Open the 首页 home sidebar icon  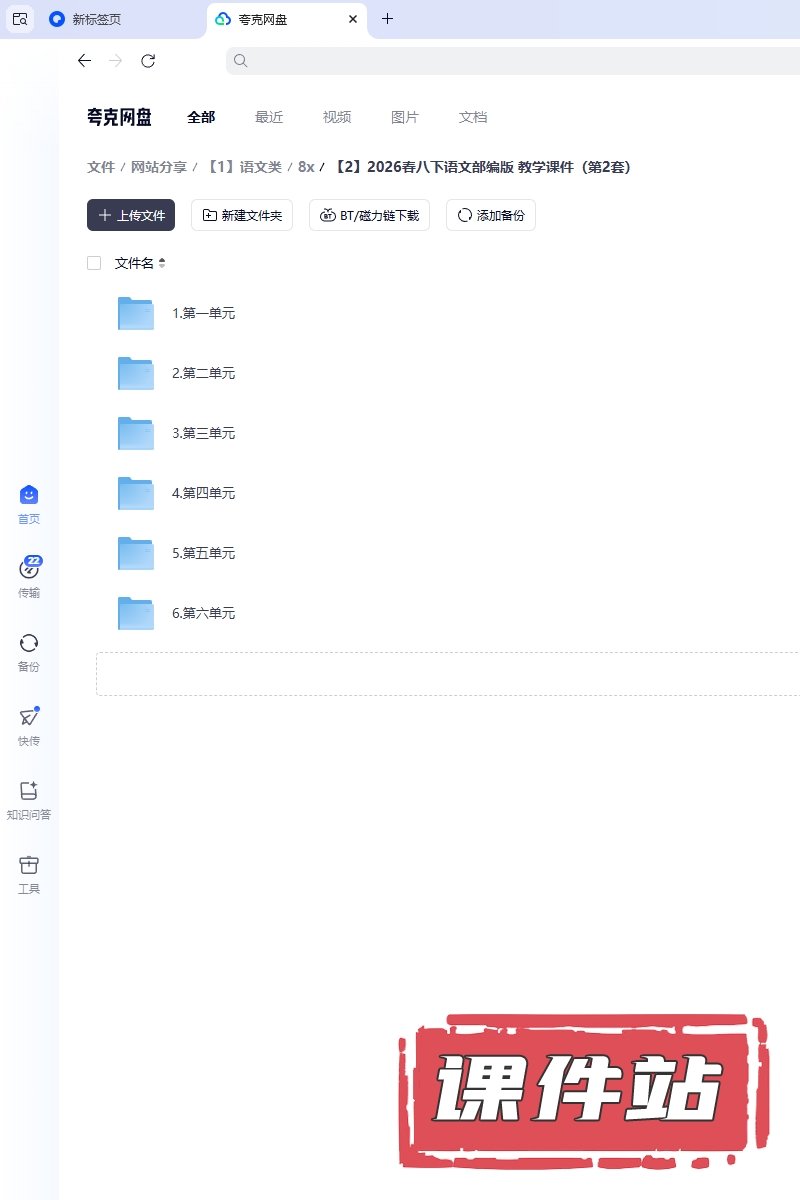29,495
